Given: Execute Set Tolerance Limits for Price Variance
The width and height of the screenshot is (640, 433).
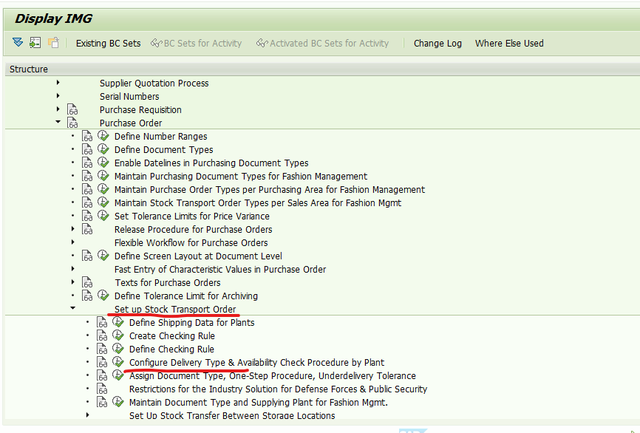Looking at the screenshot, I should (x=103, y=215).
